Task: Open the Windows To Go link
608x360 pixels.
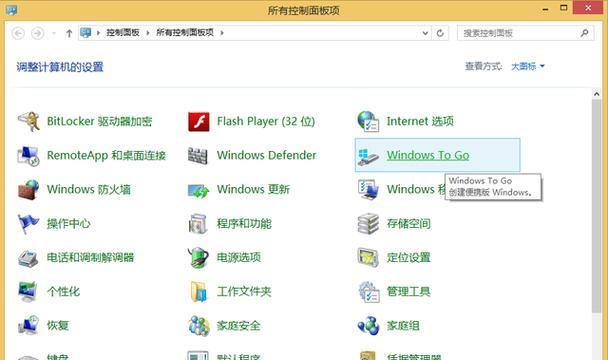Action: coord(428,155)
